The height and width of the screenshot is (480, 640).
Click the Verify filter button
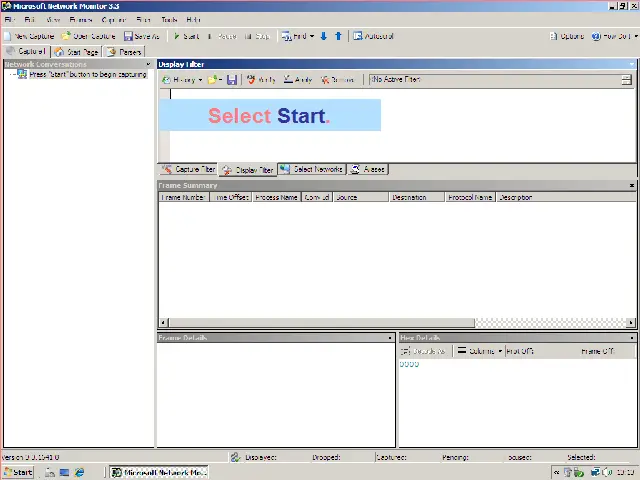point(261,80)
